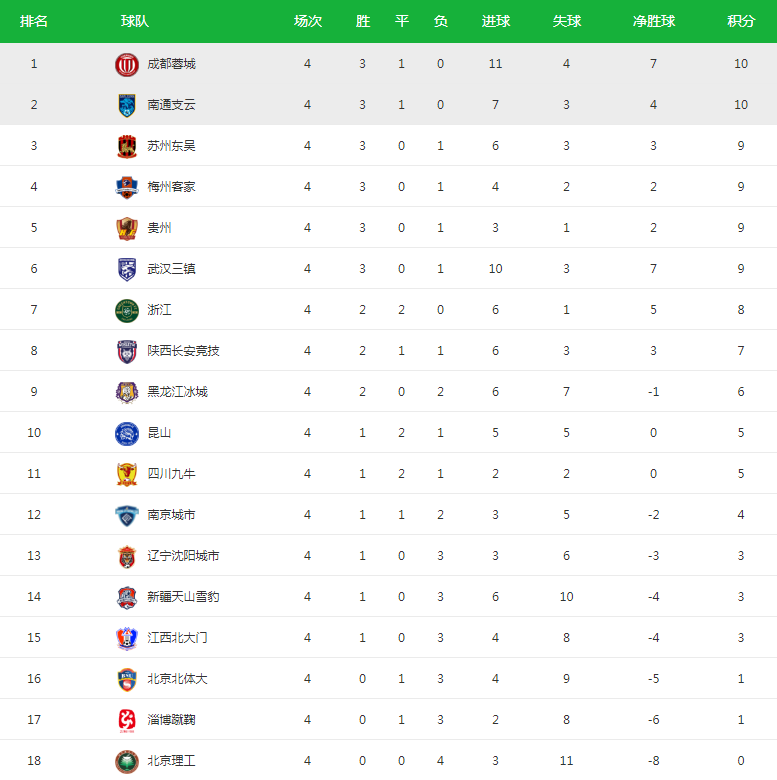The height and width of the screenshot is (780, 777).
Task: Click the 南通支云 team crest
Action: click(x=127, y=105)
